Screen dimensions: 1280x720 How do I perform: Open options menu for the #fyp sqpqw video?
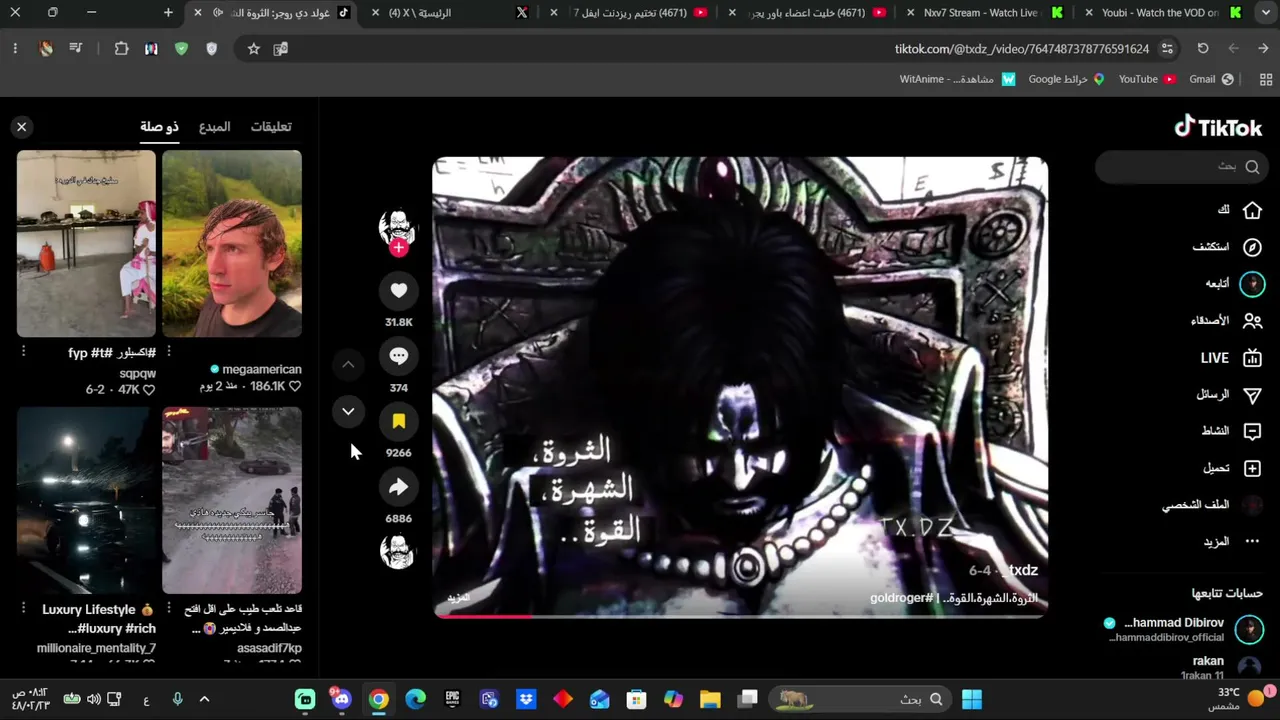pyautogui.click(x=23, y=352)
